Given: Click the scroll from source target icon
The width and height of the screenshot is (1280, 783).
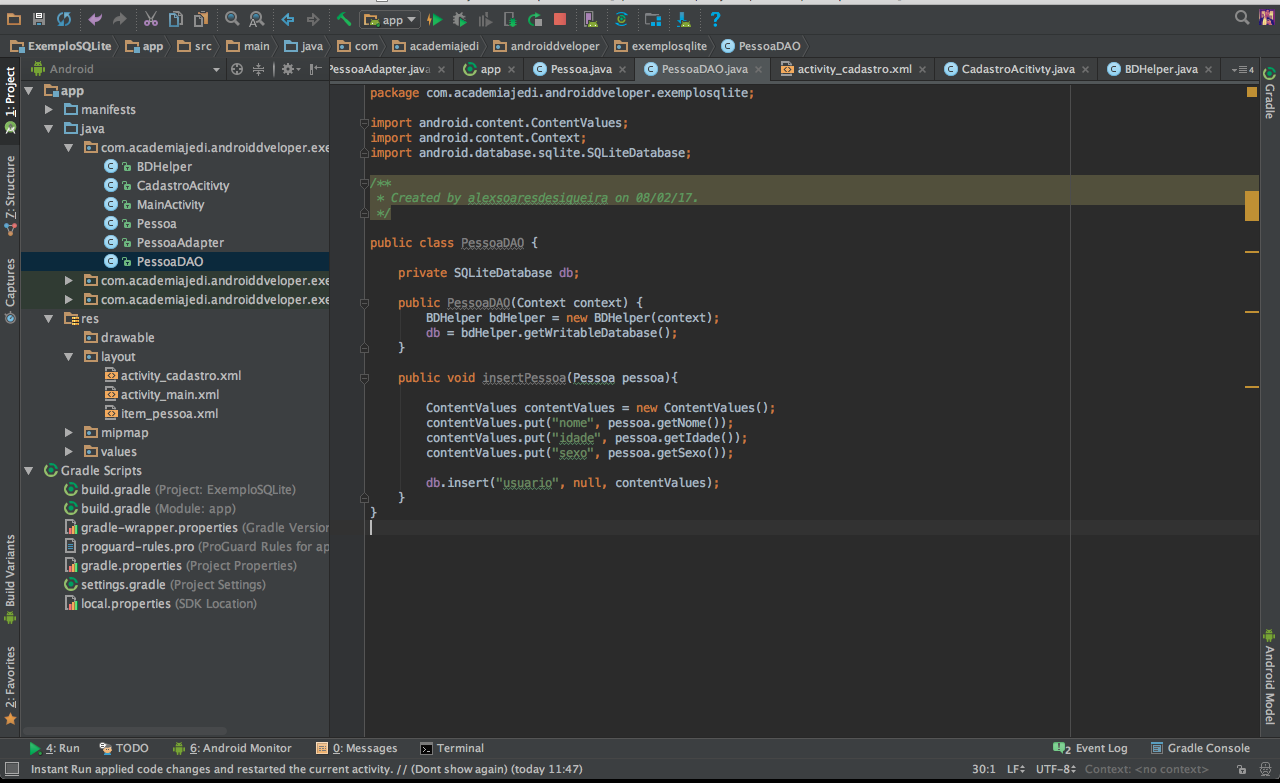Looking at the screenshot, I should (x=237, y=69).
